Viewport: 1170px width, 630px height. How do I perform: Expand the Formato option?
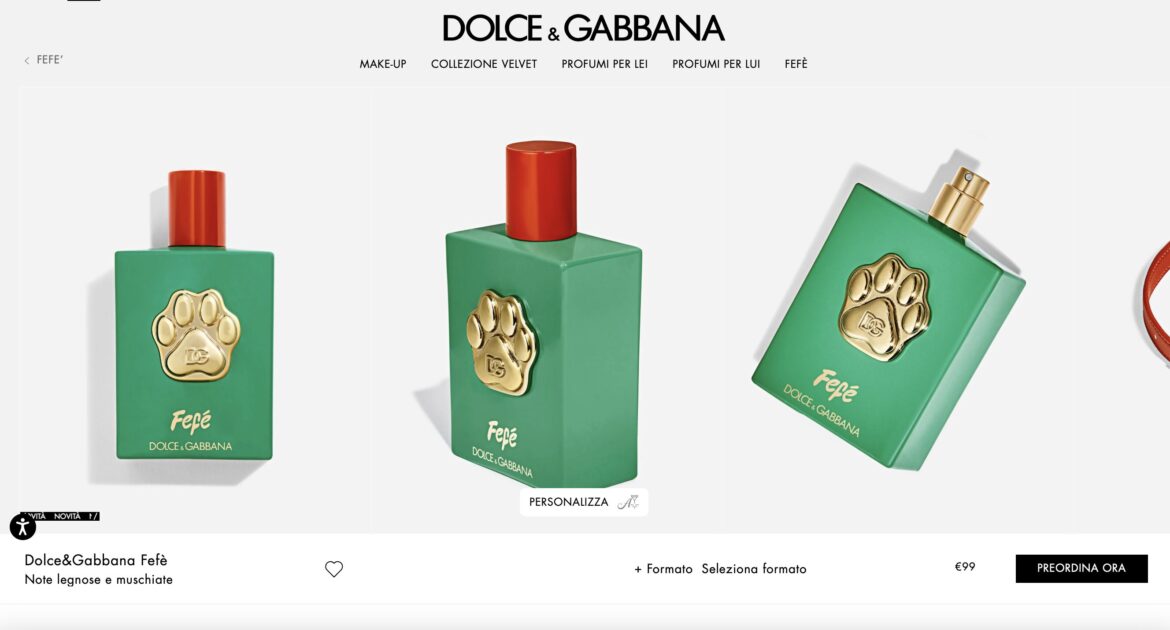tap(663, 569)
